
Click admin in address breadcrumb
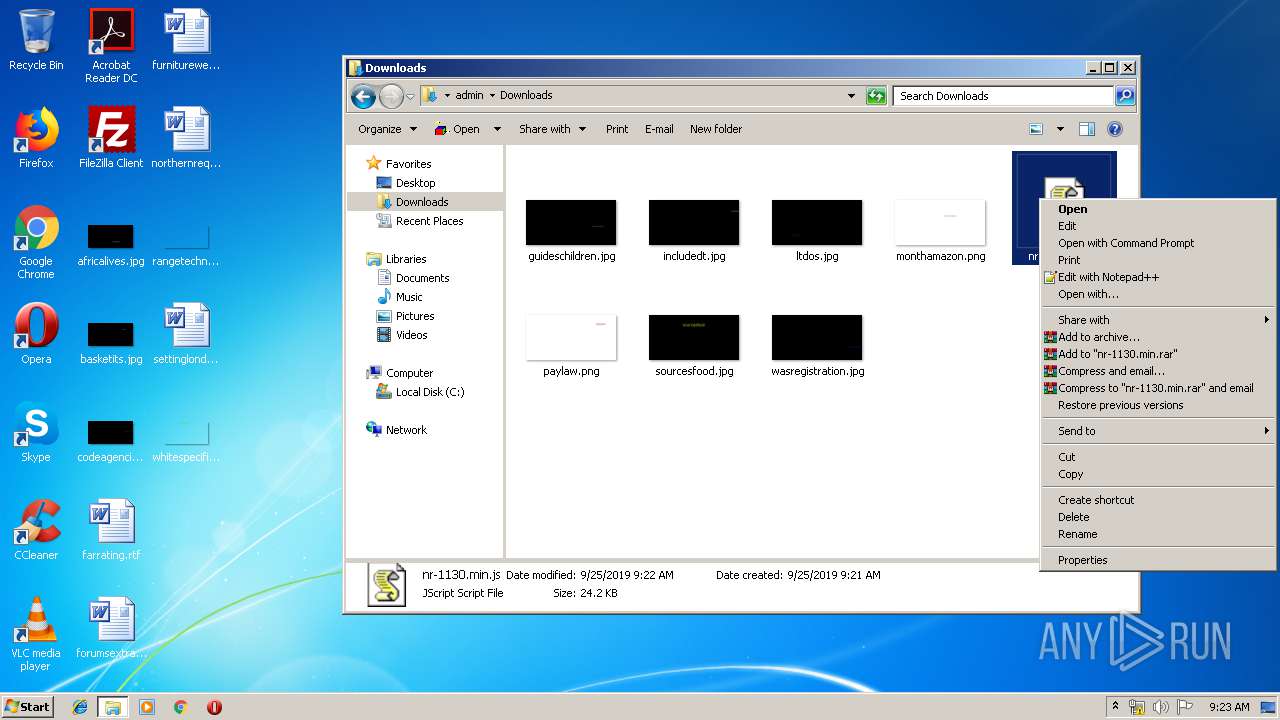(x=469, y=96)
